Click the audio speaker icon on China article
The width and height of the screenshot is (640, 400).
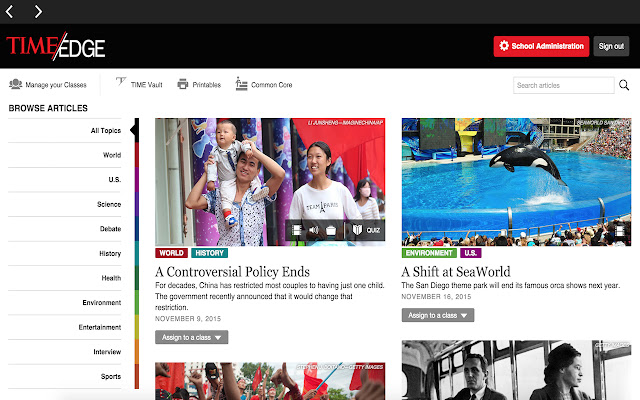(x=313, y=230)
